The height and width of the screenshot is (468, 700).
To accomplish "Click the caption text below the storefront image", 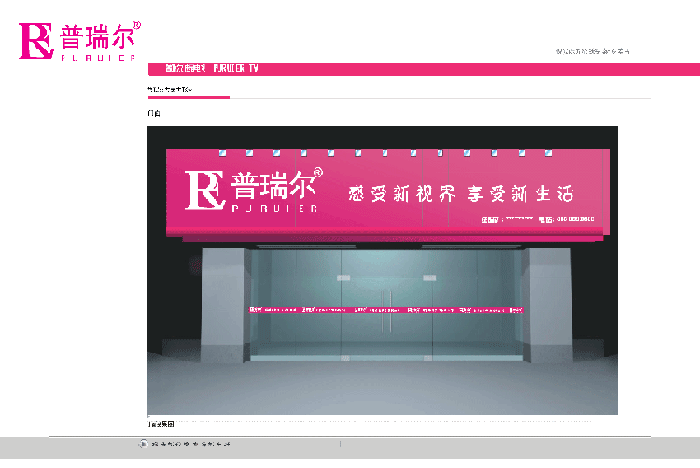I will [161, 424].
